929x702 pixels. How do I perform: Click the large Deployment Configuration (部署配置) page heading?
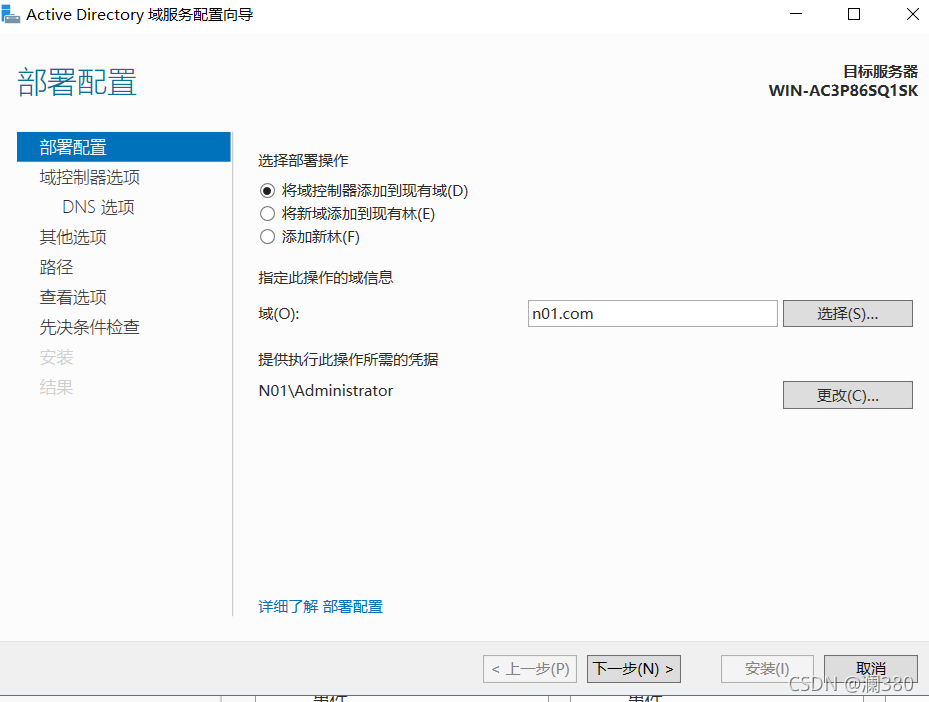tap(77, 82)
